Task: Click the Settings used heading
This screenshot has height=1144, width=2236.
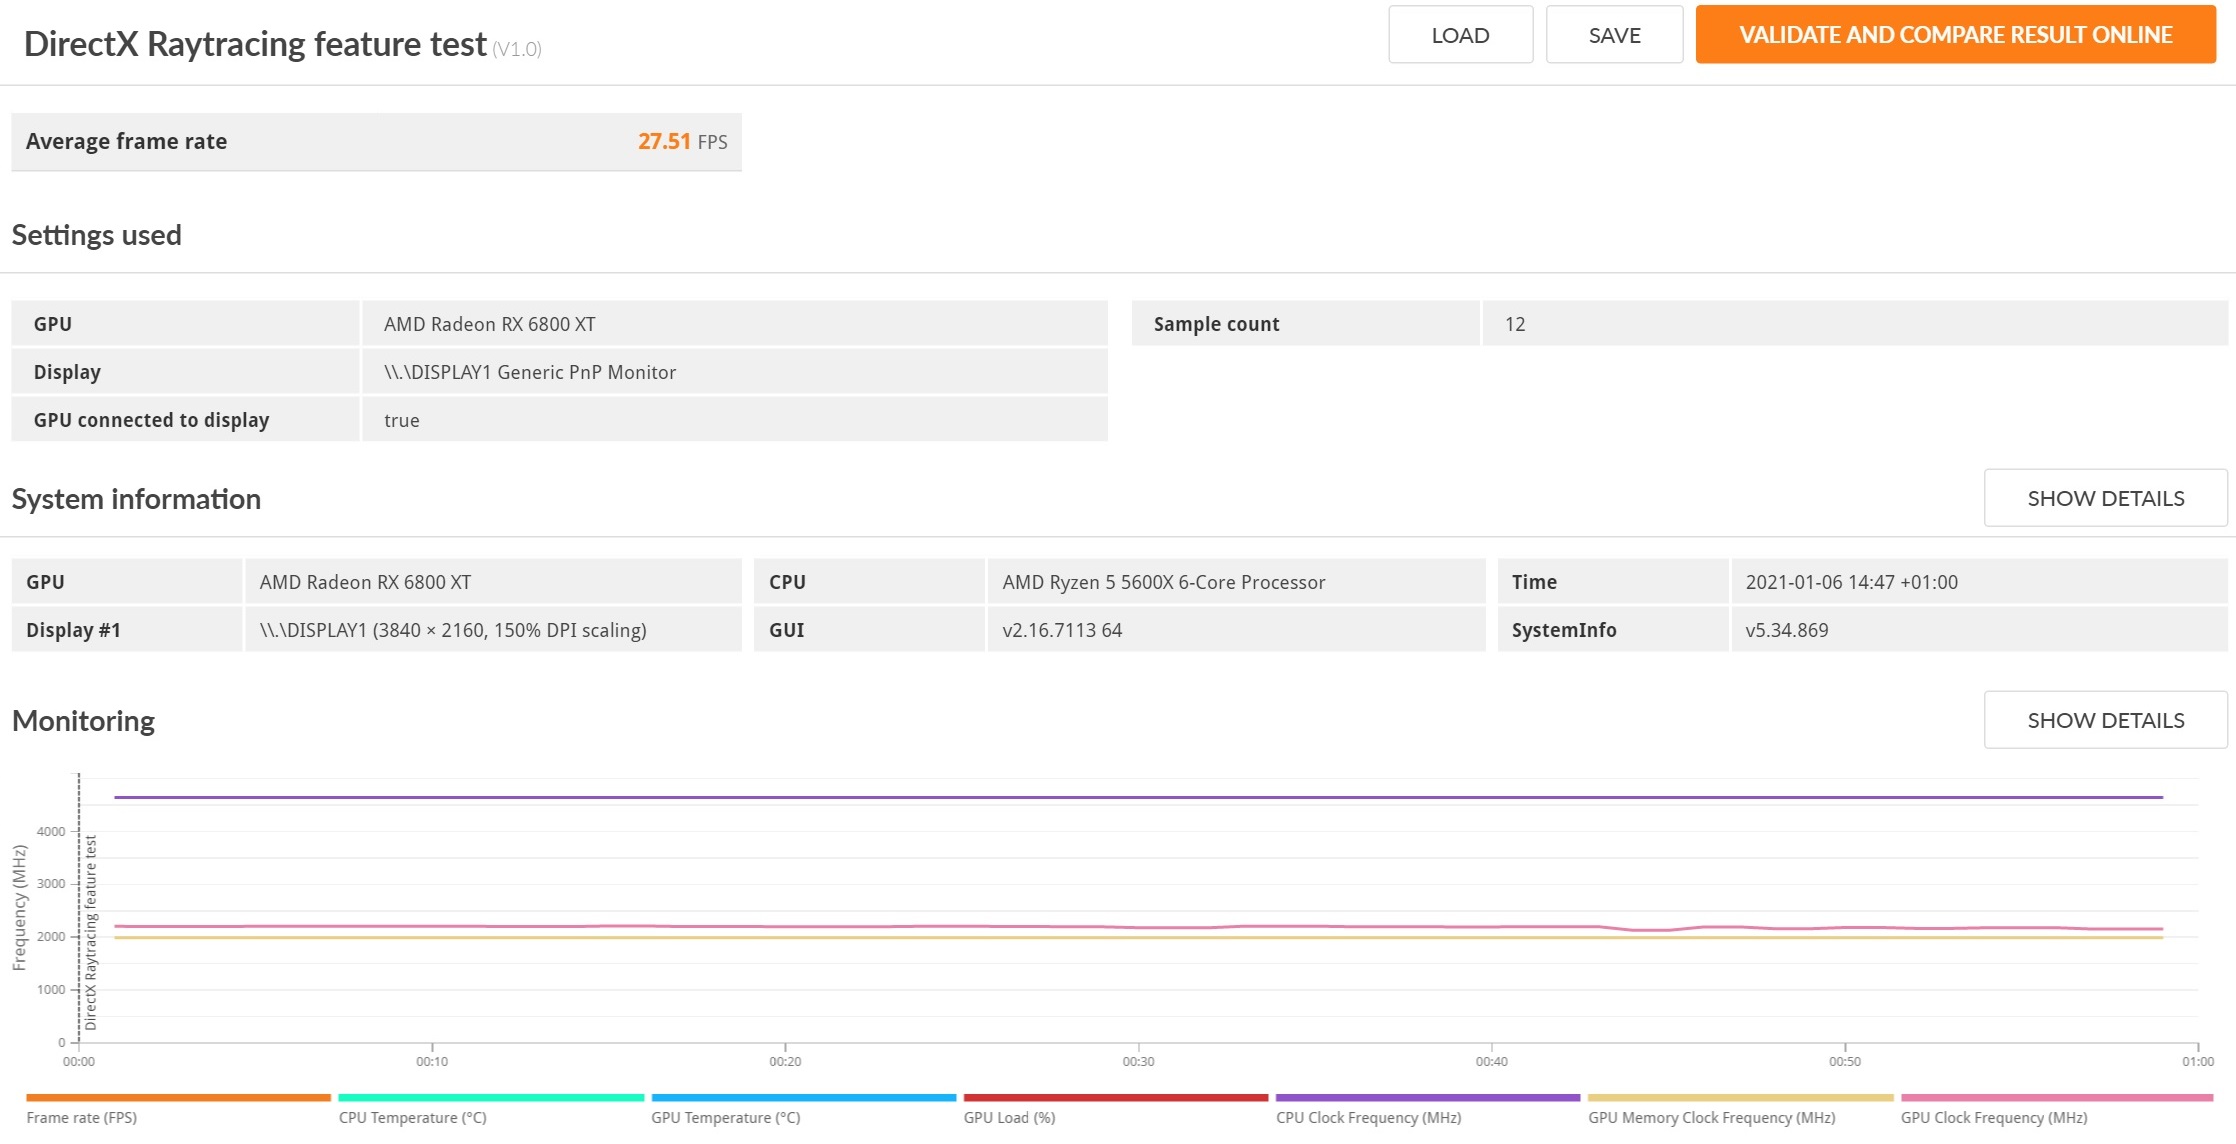Action: pyautogui.click(x=97, y=235)
